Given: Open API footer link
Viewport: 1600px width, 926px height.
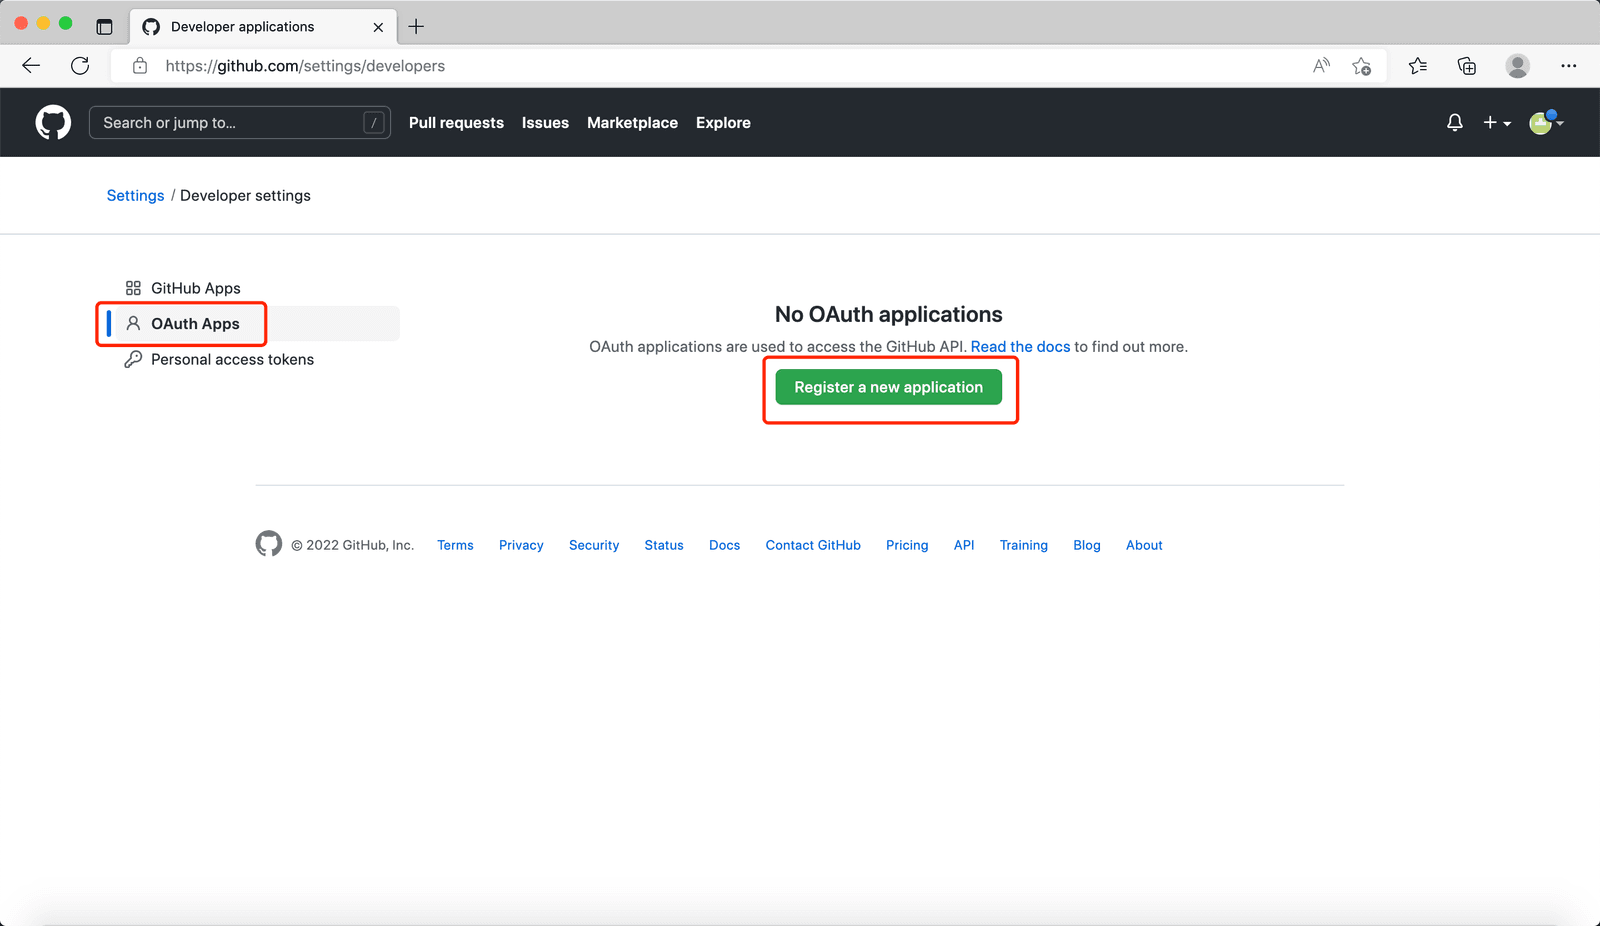Looking at the screenshot, I should coord(964,545).
